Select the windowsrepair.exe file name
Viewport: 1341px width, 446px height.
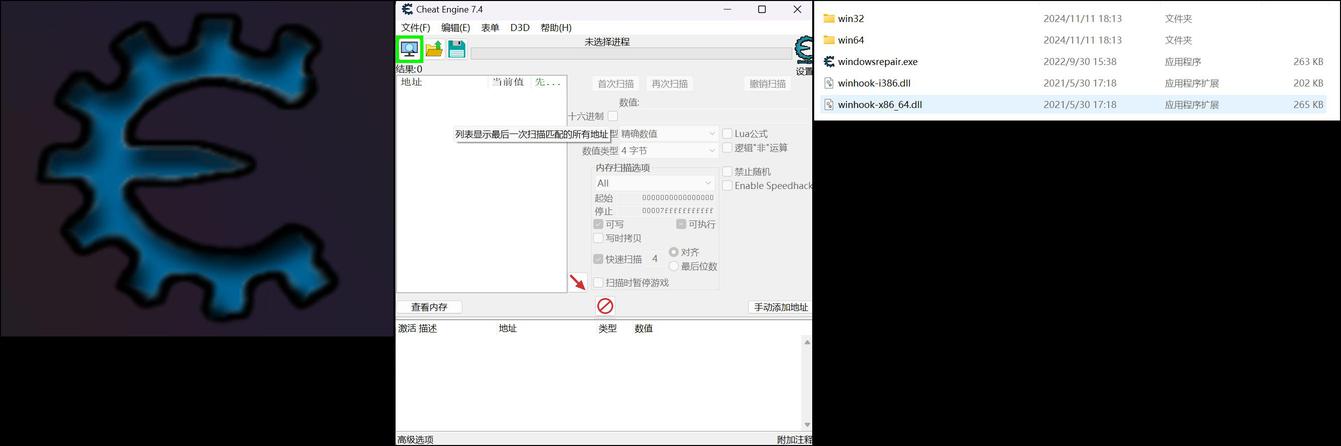[877, 61]
